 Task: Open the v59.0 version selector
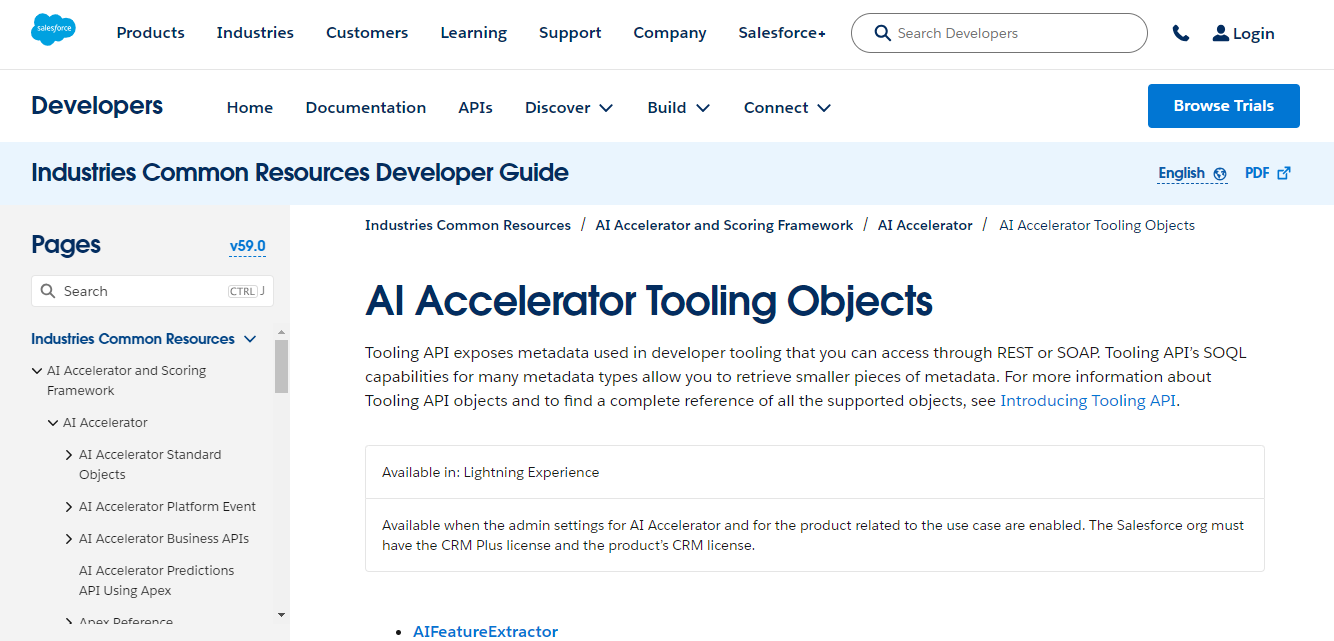(247, 246)
